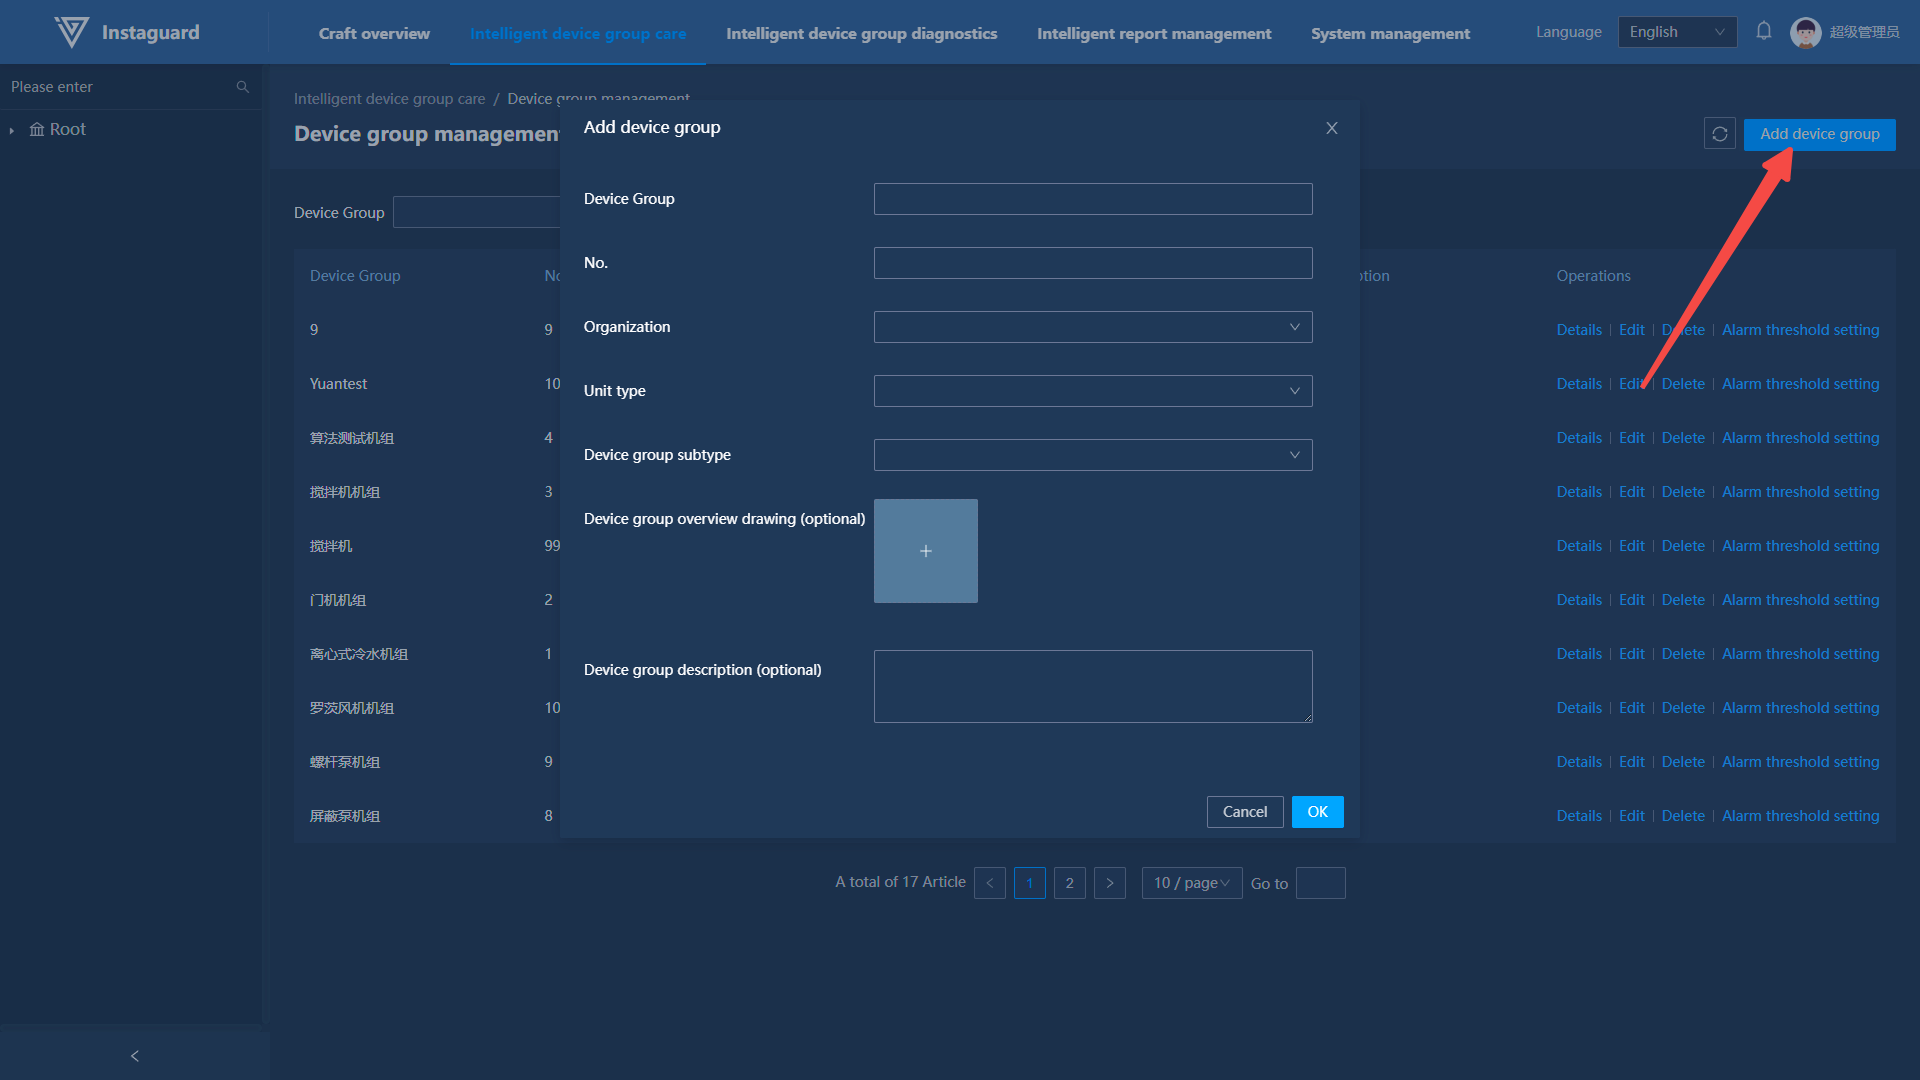Viewport: 1920px width, 1080px height.
Task: Click the user avatar icon
Action: [x=1805, y=32]
